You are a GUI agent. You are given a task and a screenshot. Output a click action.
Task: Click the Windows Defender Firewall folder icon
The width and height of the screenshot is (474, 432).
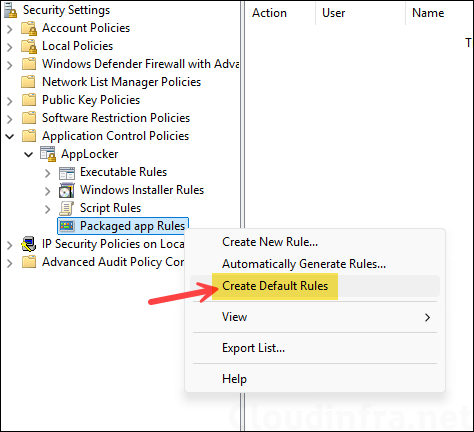pyautogui.click(x=29, y=64)
